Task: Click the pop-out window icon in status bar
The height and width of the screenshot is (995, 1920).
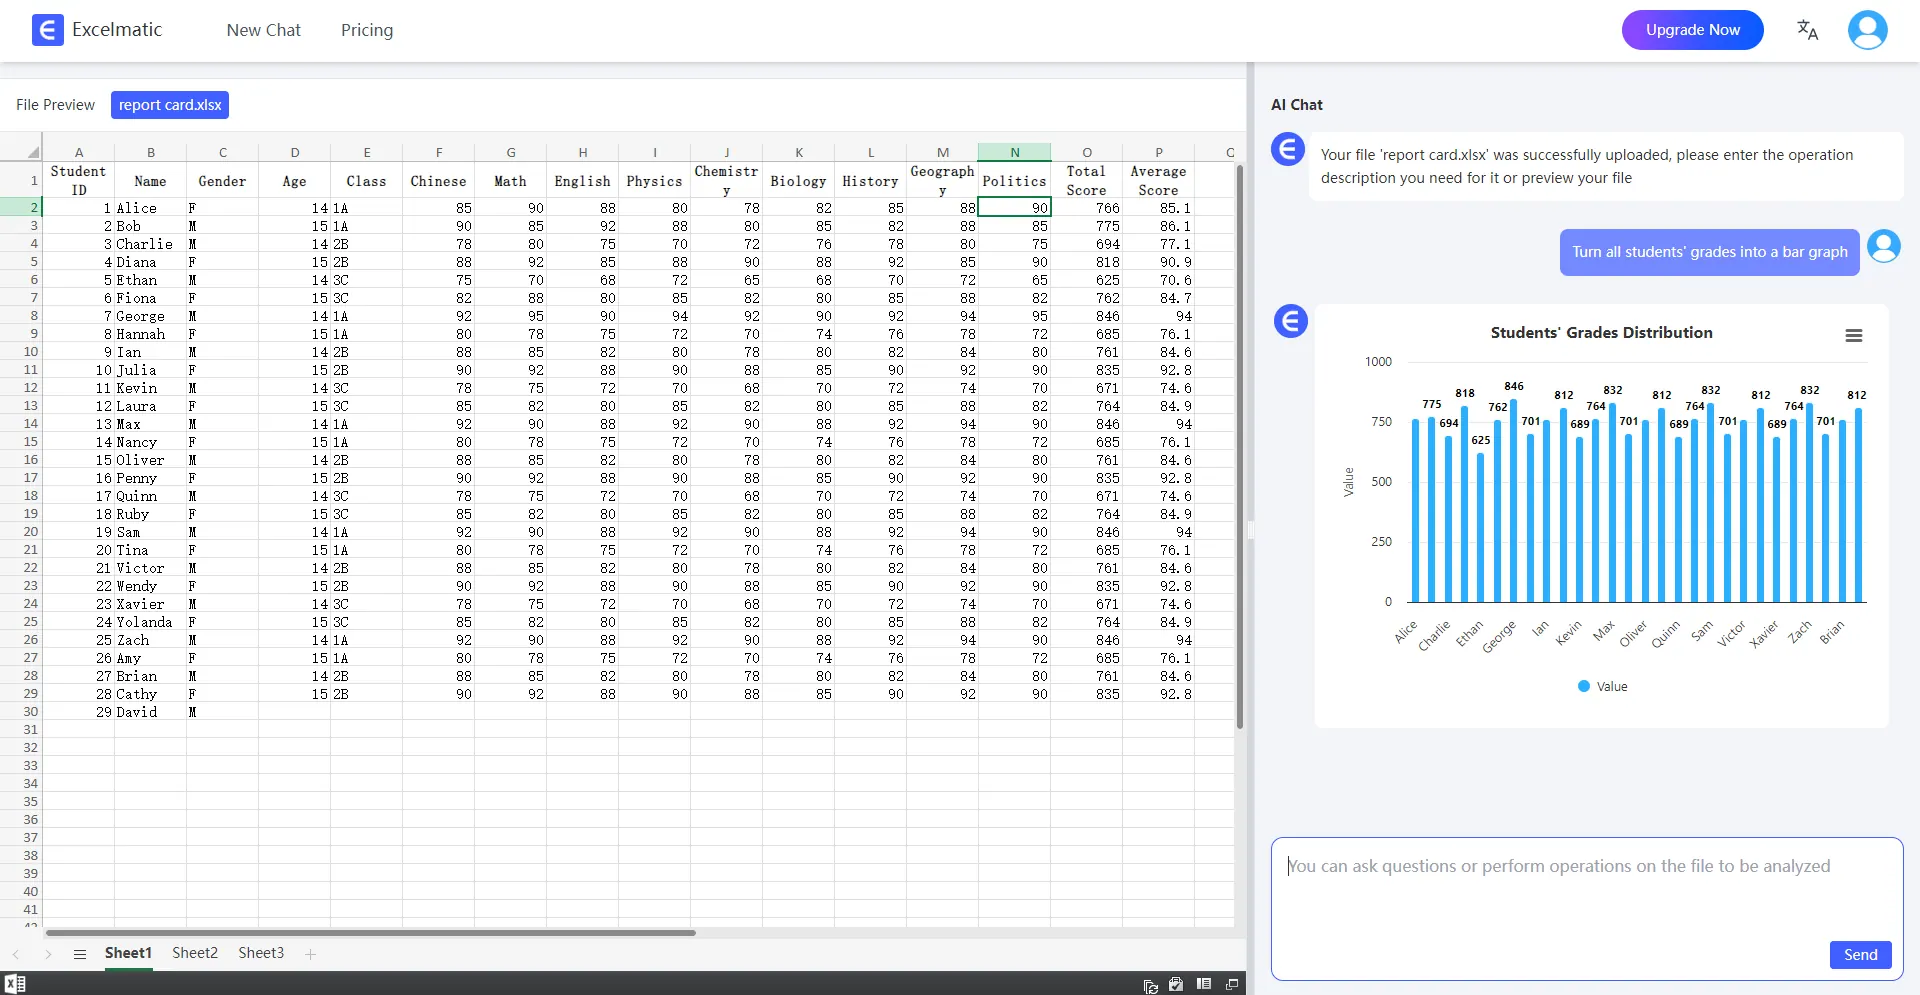Action: [1232, 985]
